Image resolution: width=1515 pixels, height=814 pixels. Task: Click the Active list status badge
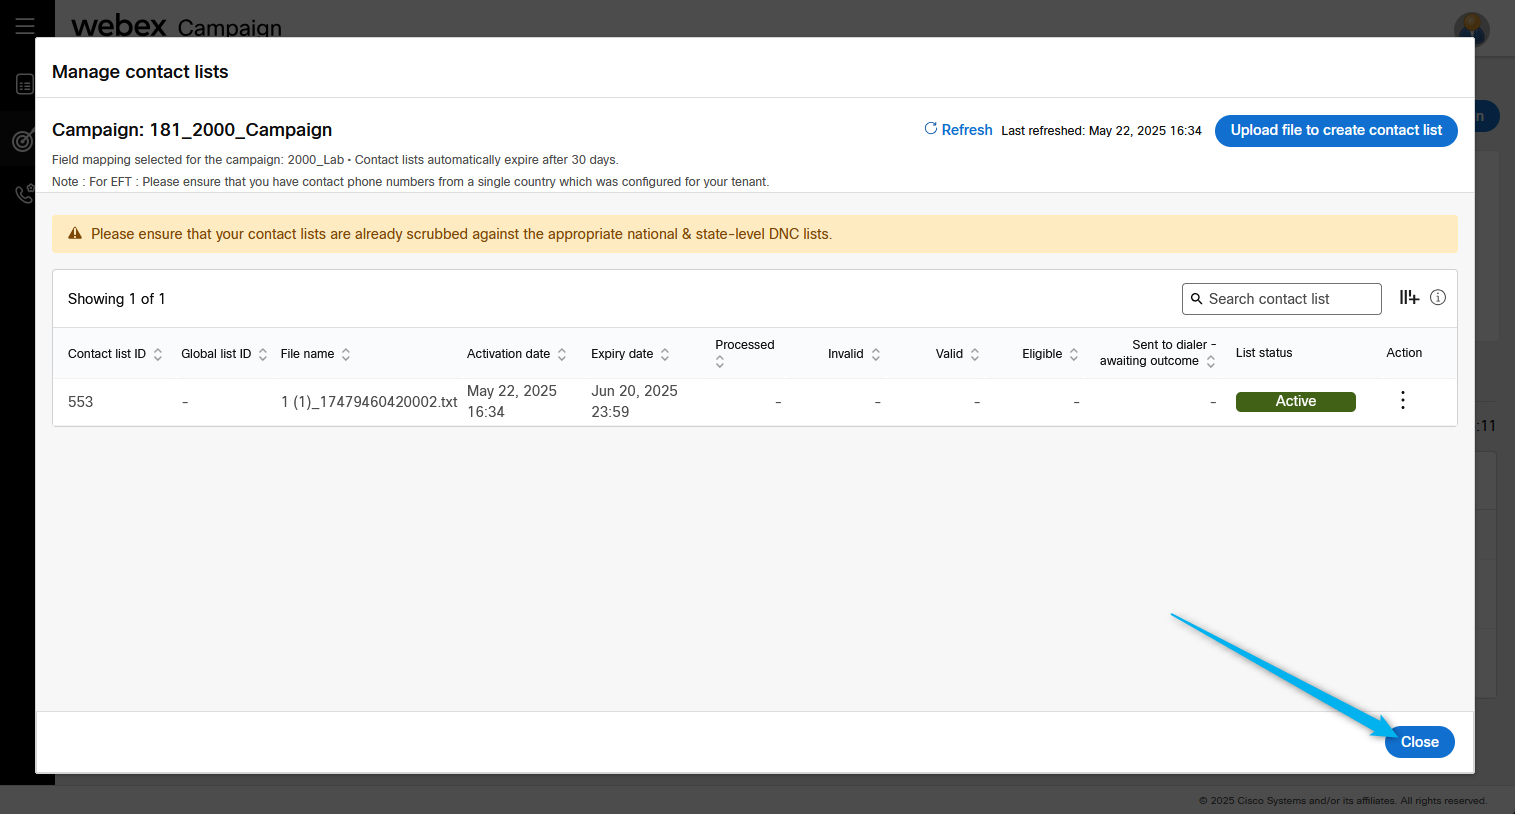(1295, 401)
